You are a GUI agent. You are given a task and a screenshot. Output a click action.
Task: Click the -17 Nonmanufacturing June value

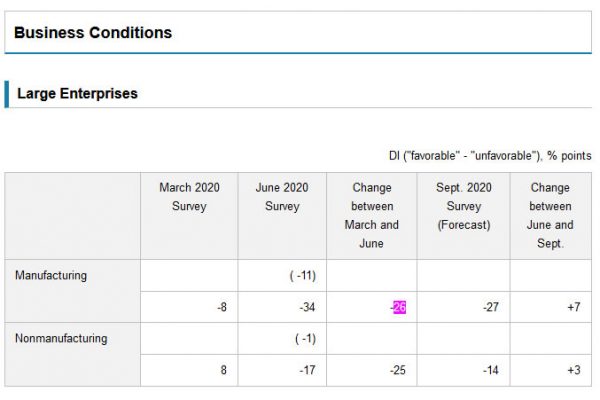tap(307, 371)
